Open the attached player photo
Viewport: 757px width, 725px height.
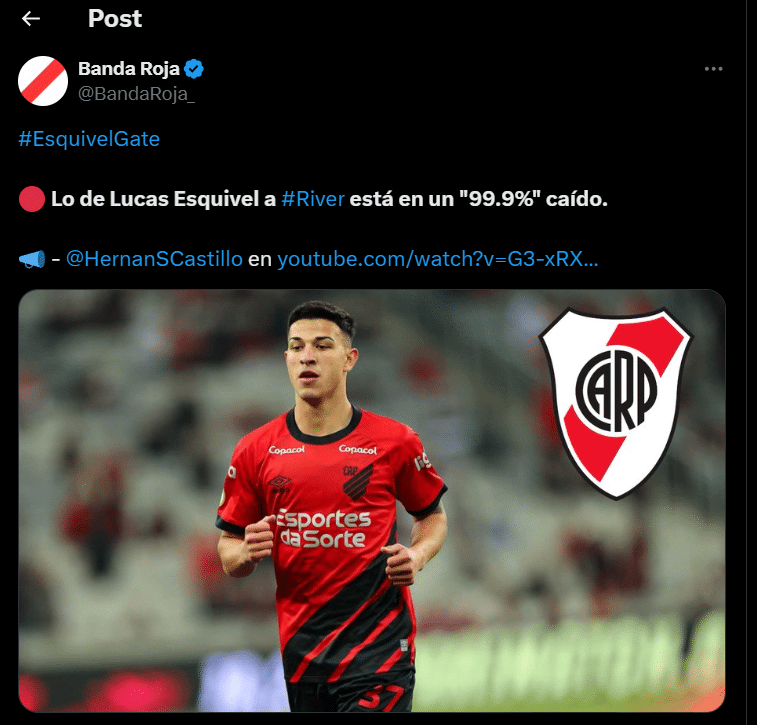(372, 501)
